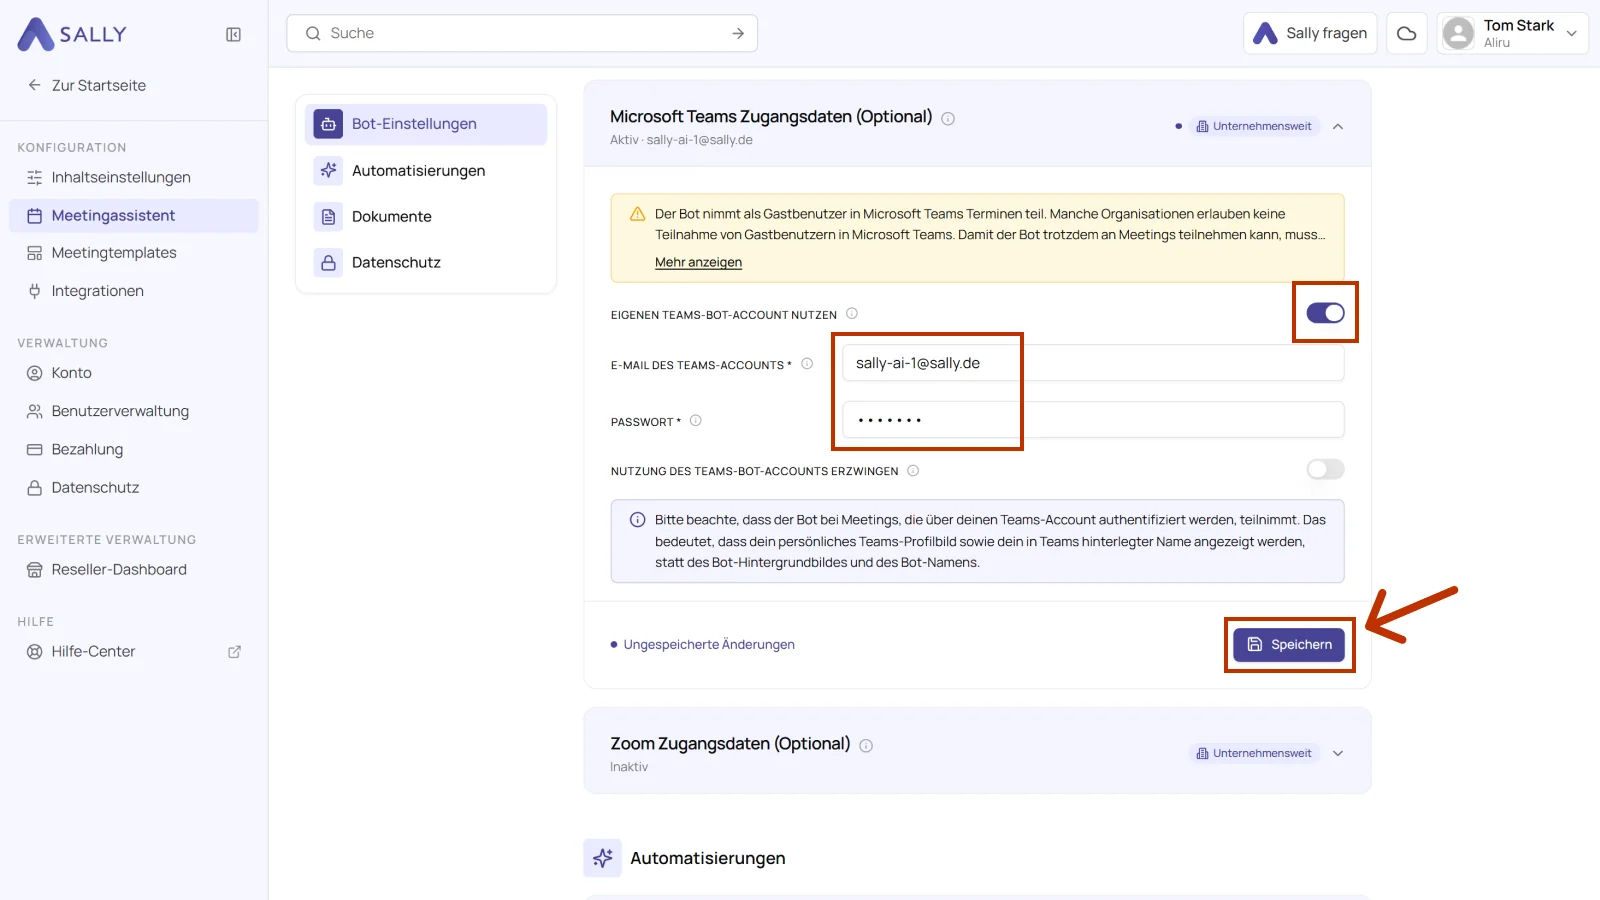Submit search with arrow icon
The width and height of the screenshot is (1600, 900).
click(738, 33)
